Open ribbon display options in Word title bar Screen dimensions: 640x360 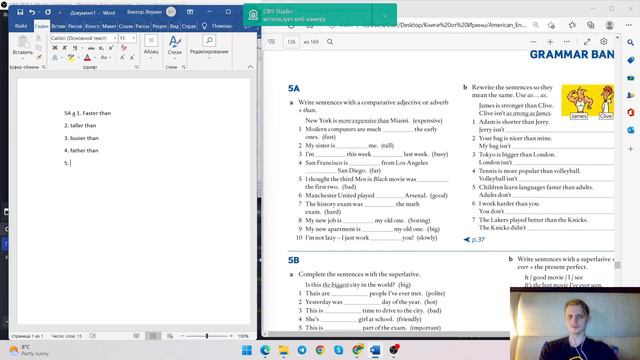[190, 12]
